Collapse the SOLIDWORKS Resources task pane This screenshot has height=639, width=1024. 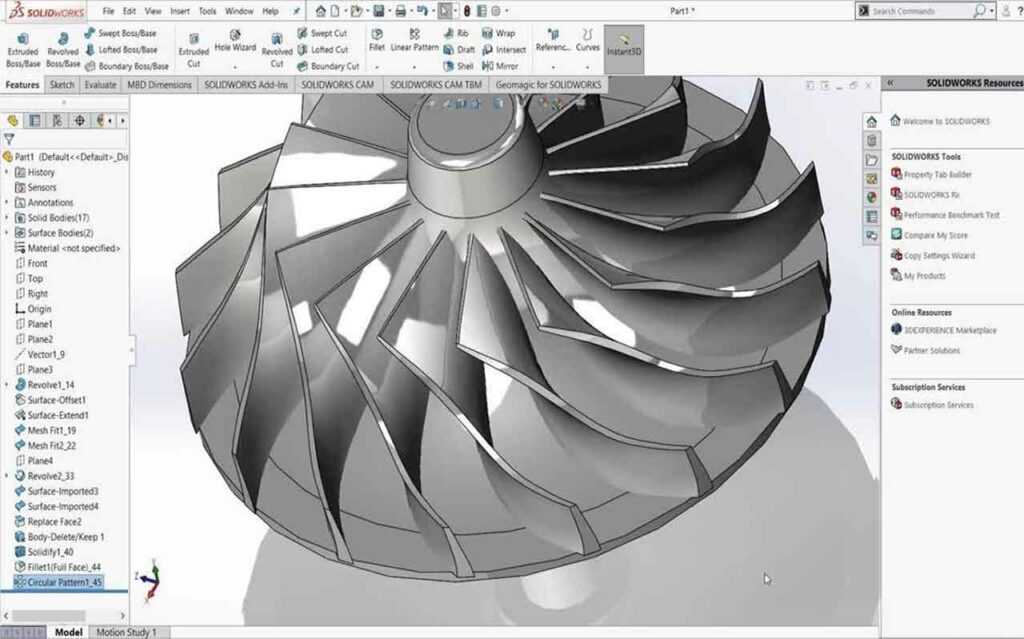pos(889,83)
